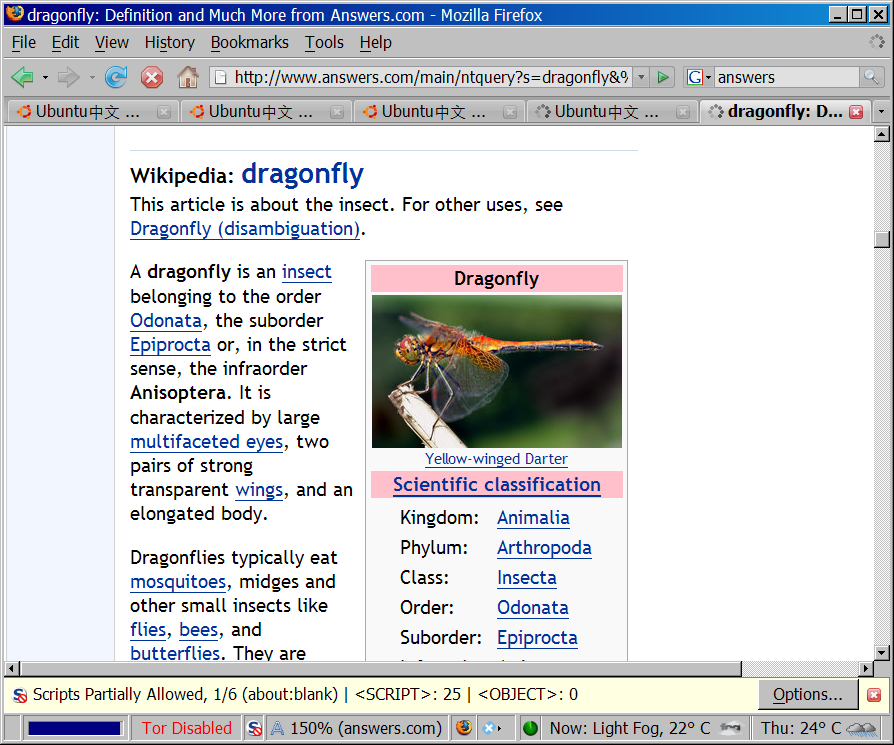
Task: Open the list-all-tabs dropdown
Action: 881,112
